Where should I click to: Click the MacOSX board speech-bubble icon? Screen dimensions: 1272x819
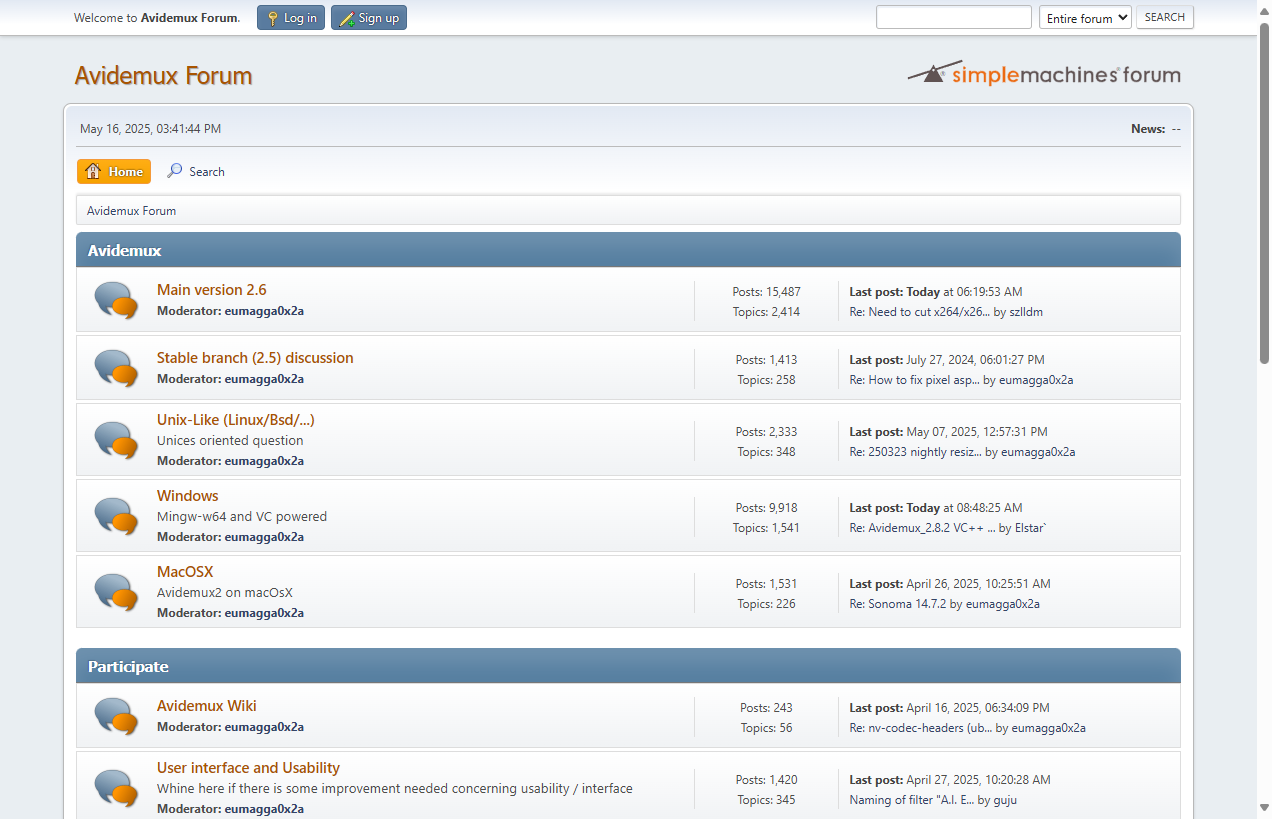(116, 592)
